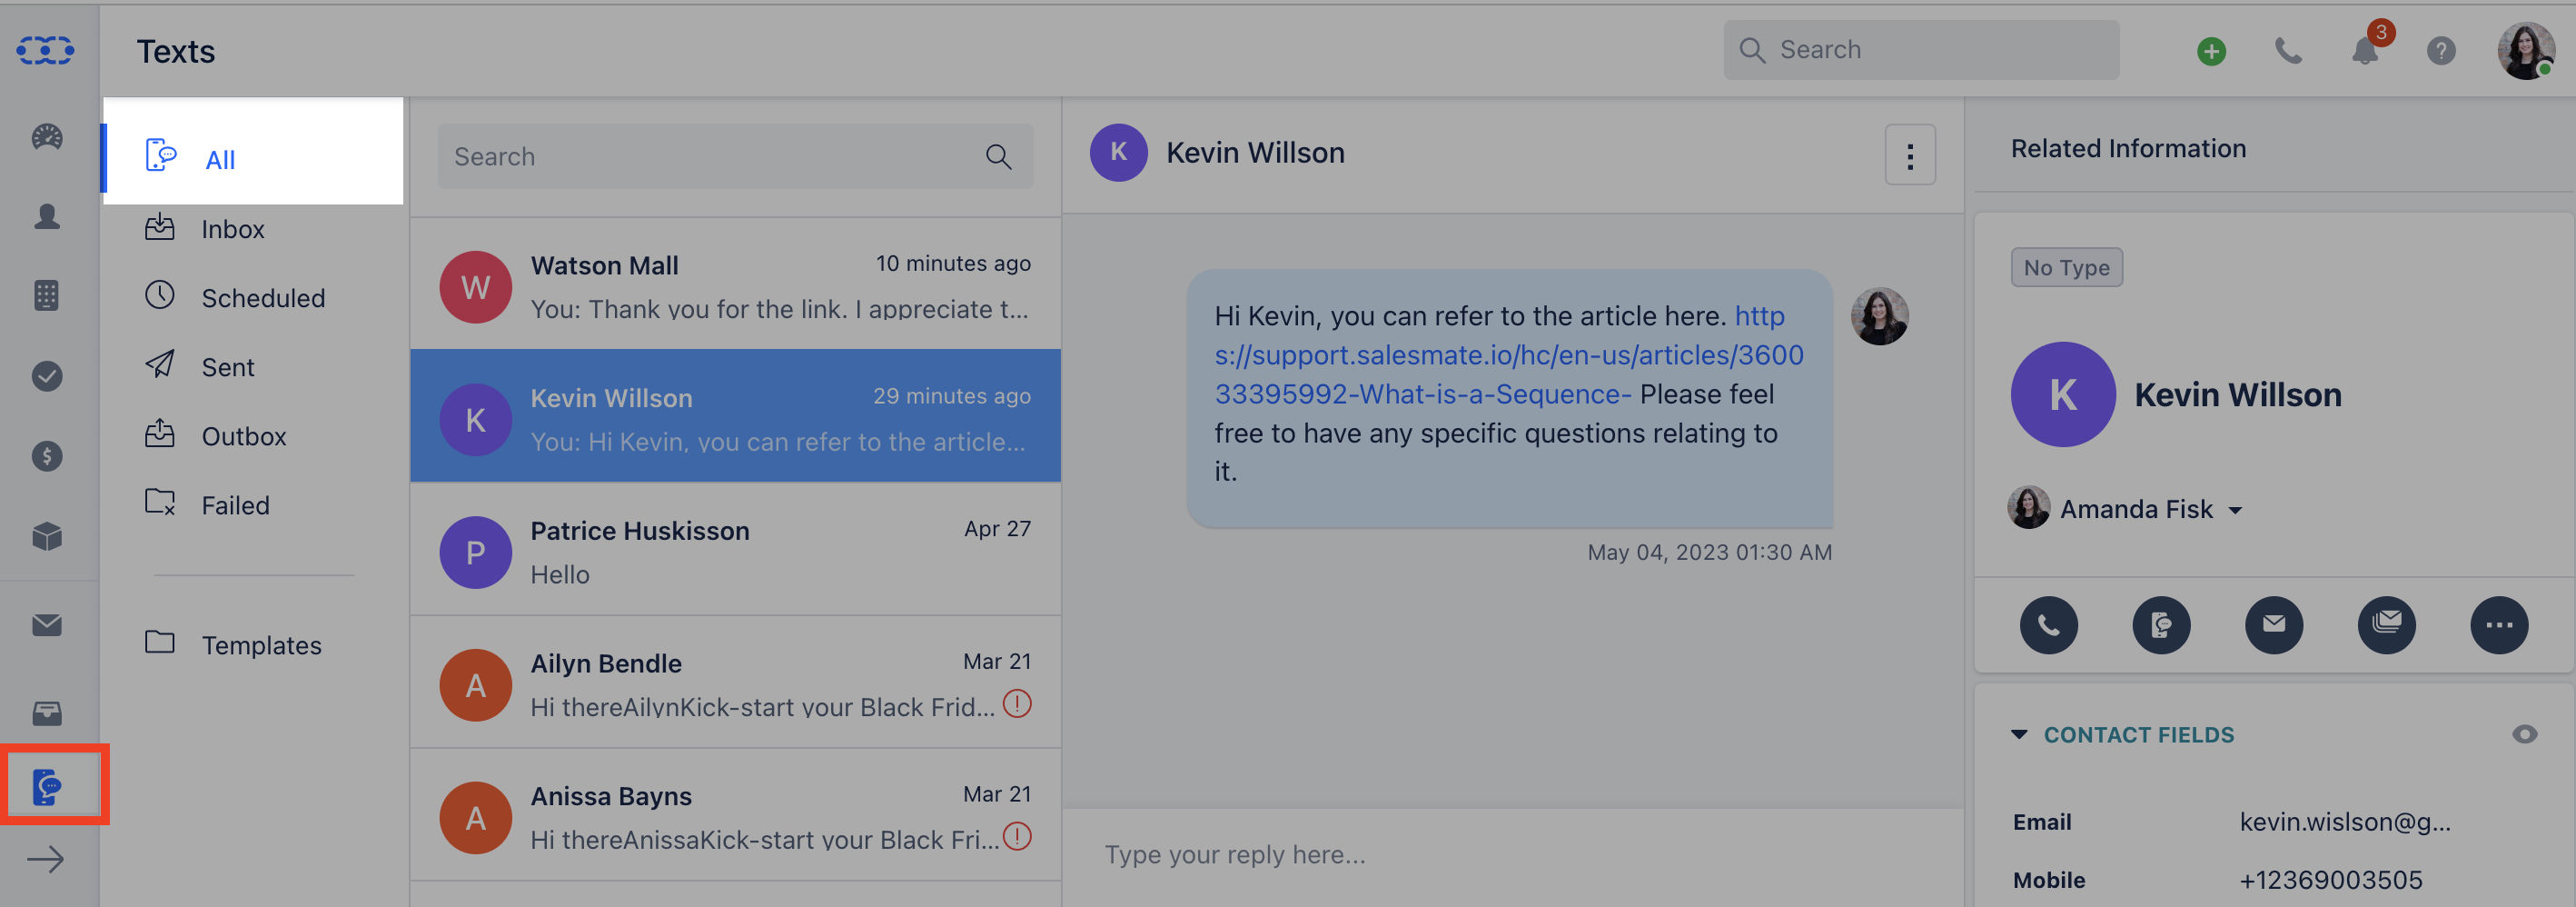Open notifications via the bell icon
This screenshot has width=2576, height=907.
(x=2364, y=52)
